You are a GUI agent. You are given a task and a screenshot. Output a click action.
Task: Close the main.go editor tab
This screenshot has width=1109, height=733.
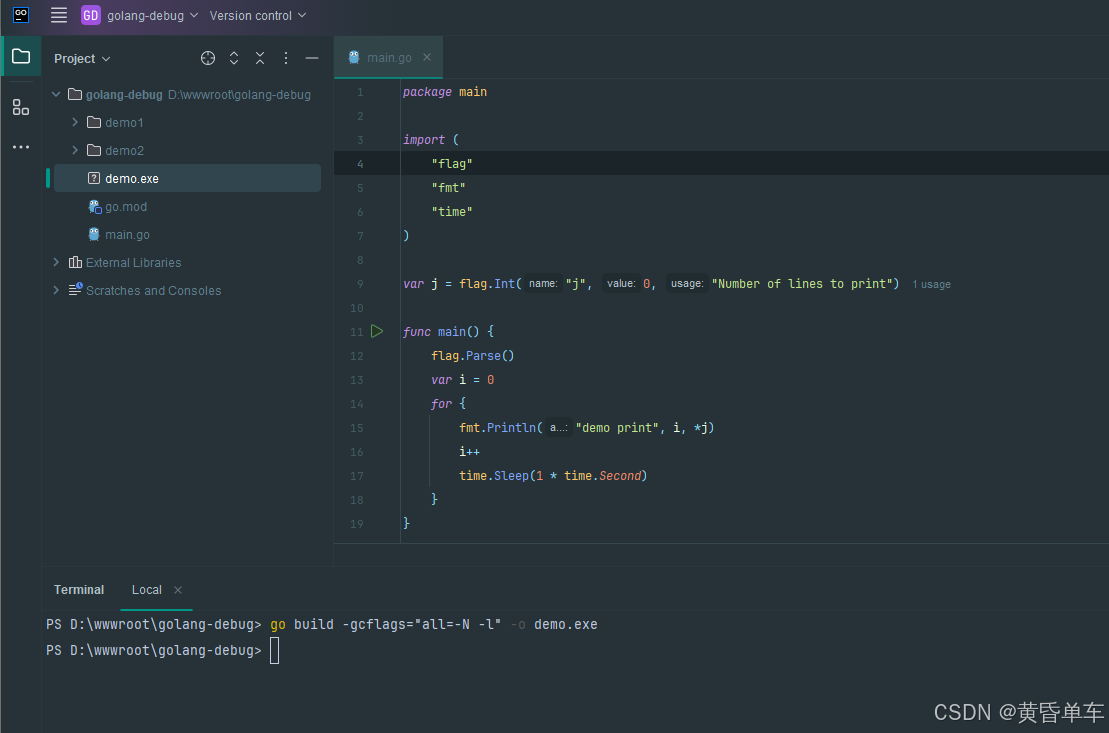point(427,58)
